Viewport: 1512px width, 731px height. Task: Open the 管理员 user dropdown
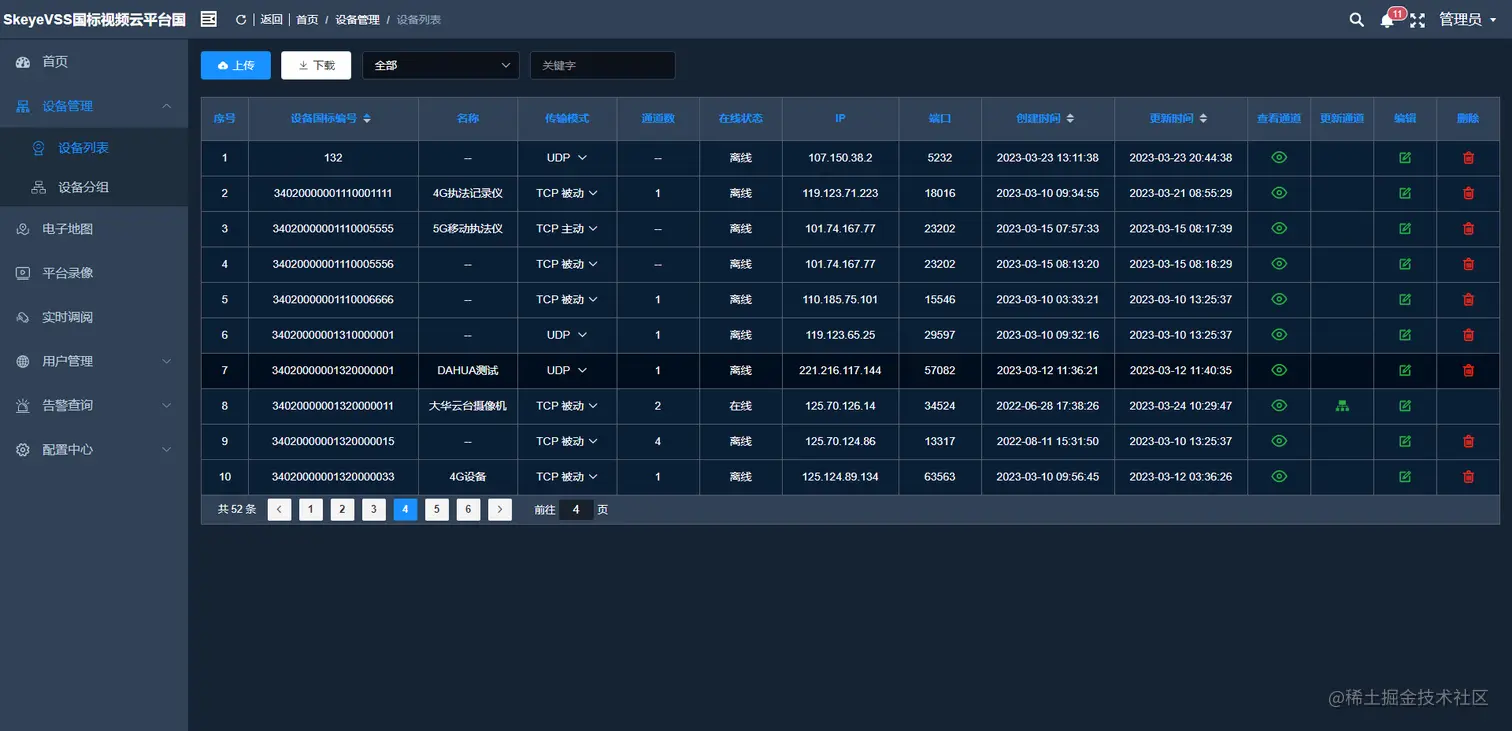(1468, 20)
